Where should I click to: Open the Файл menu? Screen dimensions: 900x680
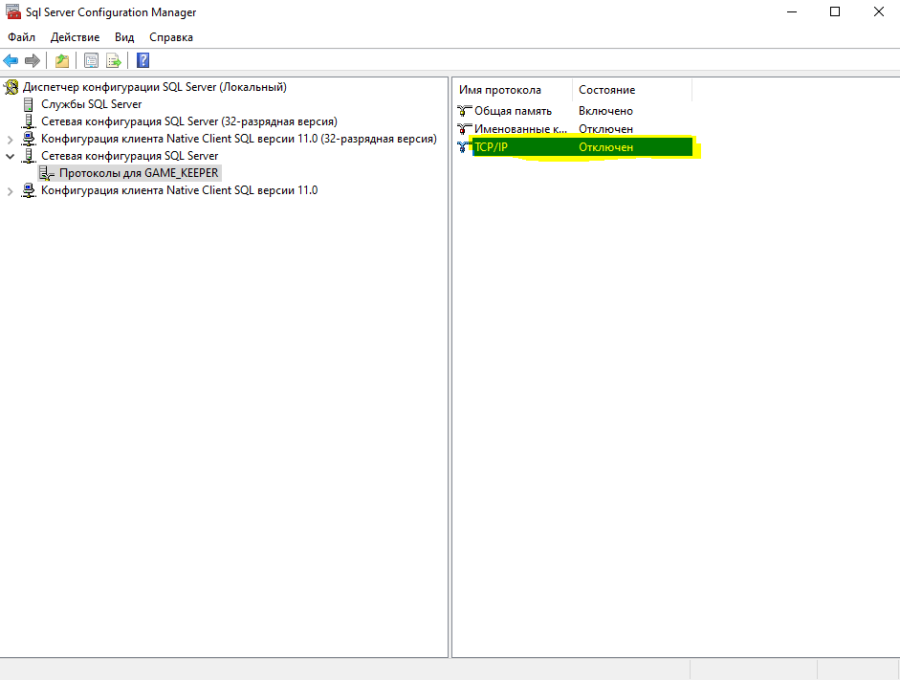pos(21,37)
